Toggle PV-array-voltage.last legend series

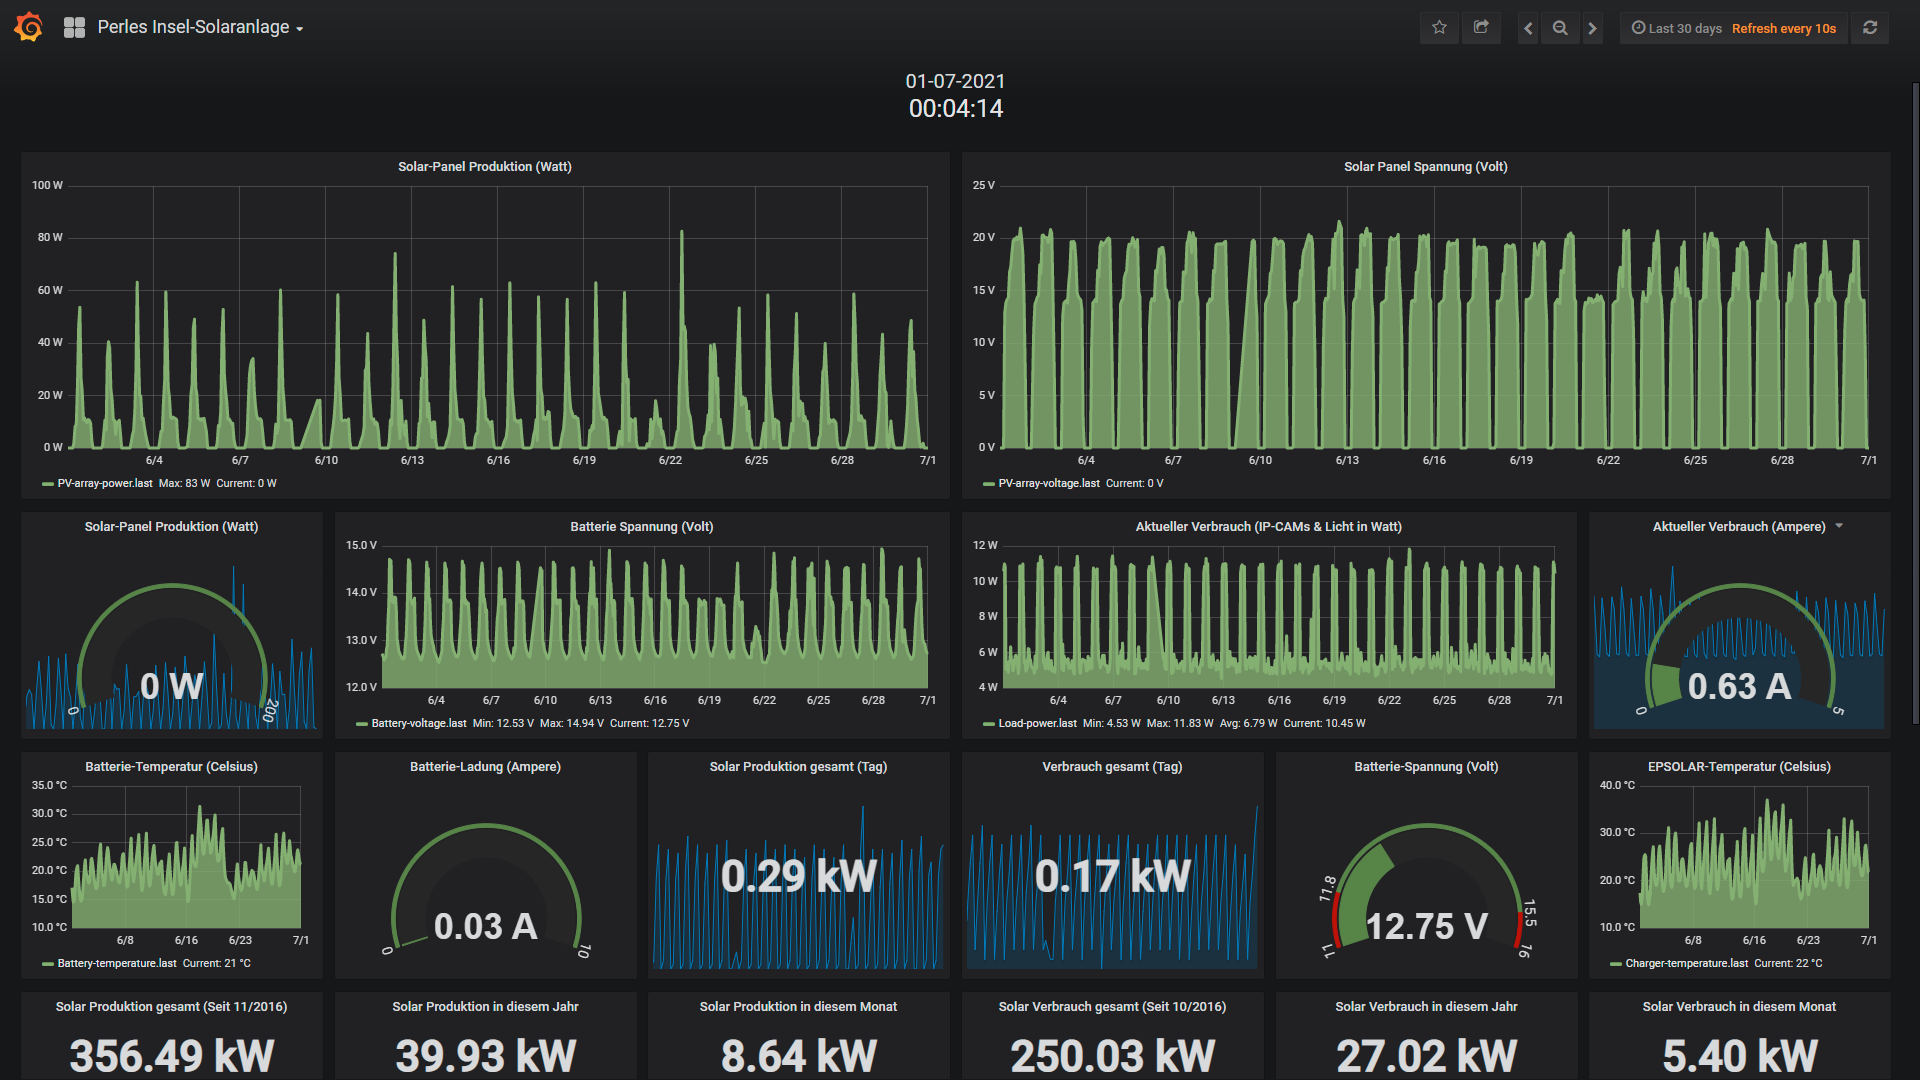(x=1048, y=483)
